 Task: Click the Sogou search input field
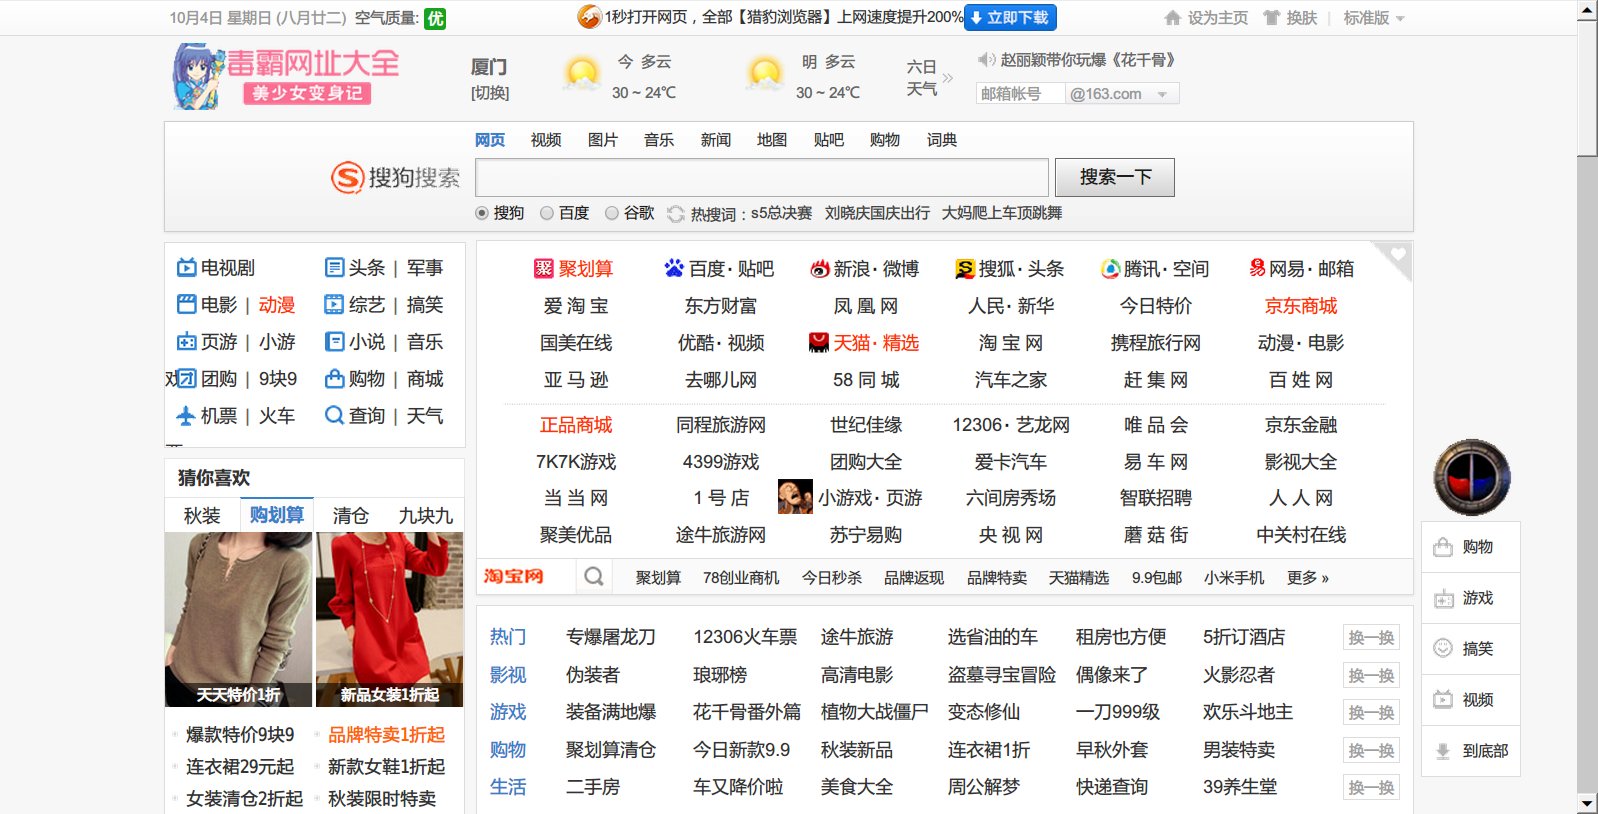[x=762, y=177]
